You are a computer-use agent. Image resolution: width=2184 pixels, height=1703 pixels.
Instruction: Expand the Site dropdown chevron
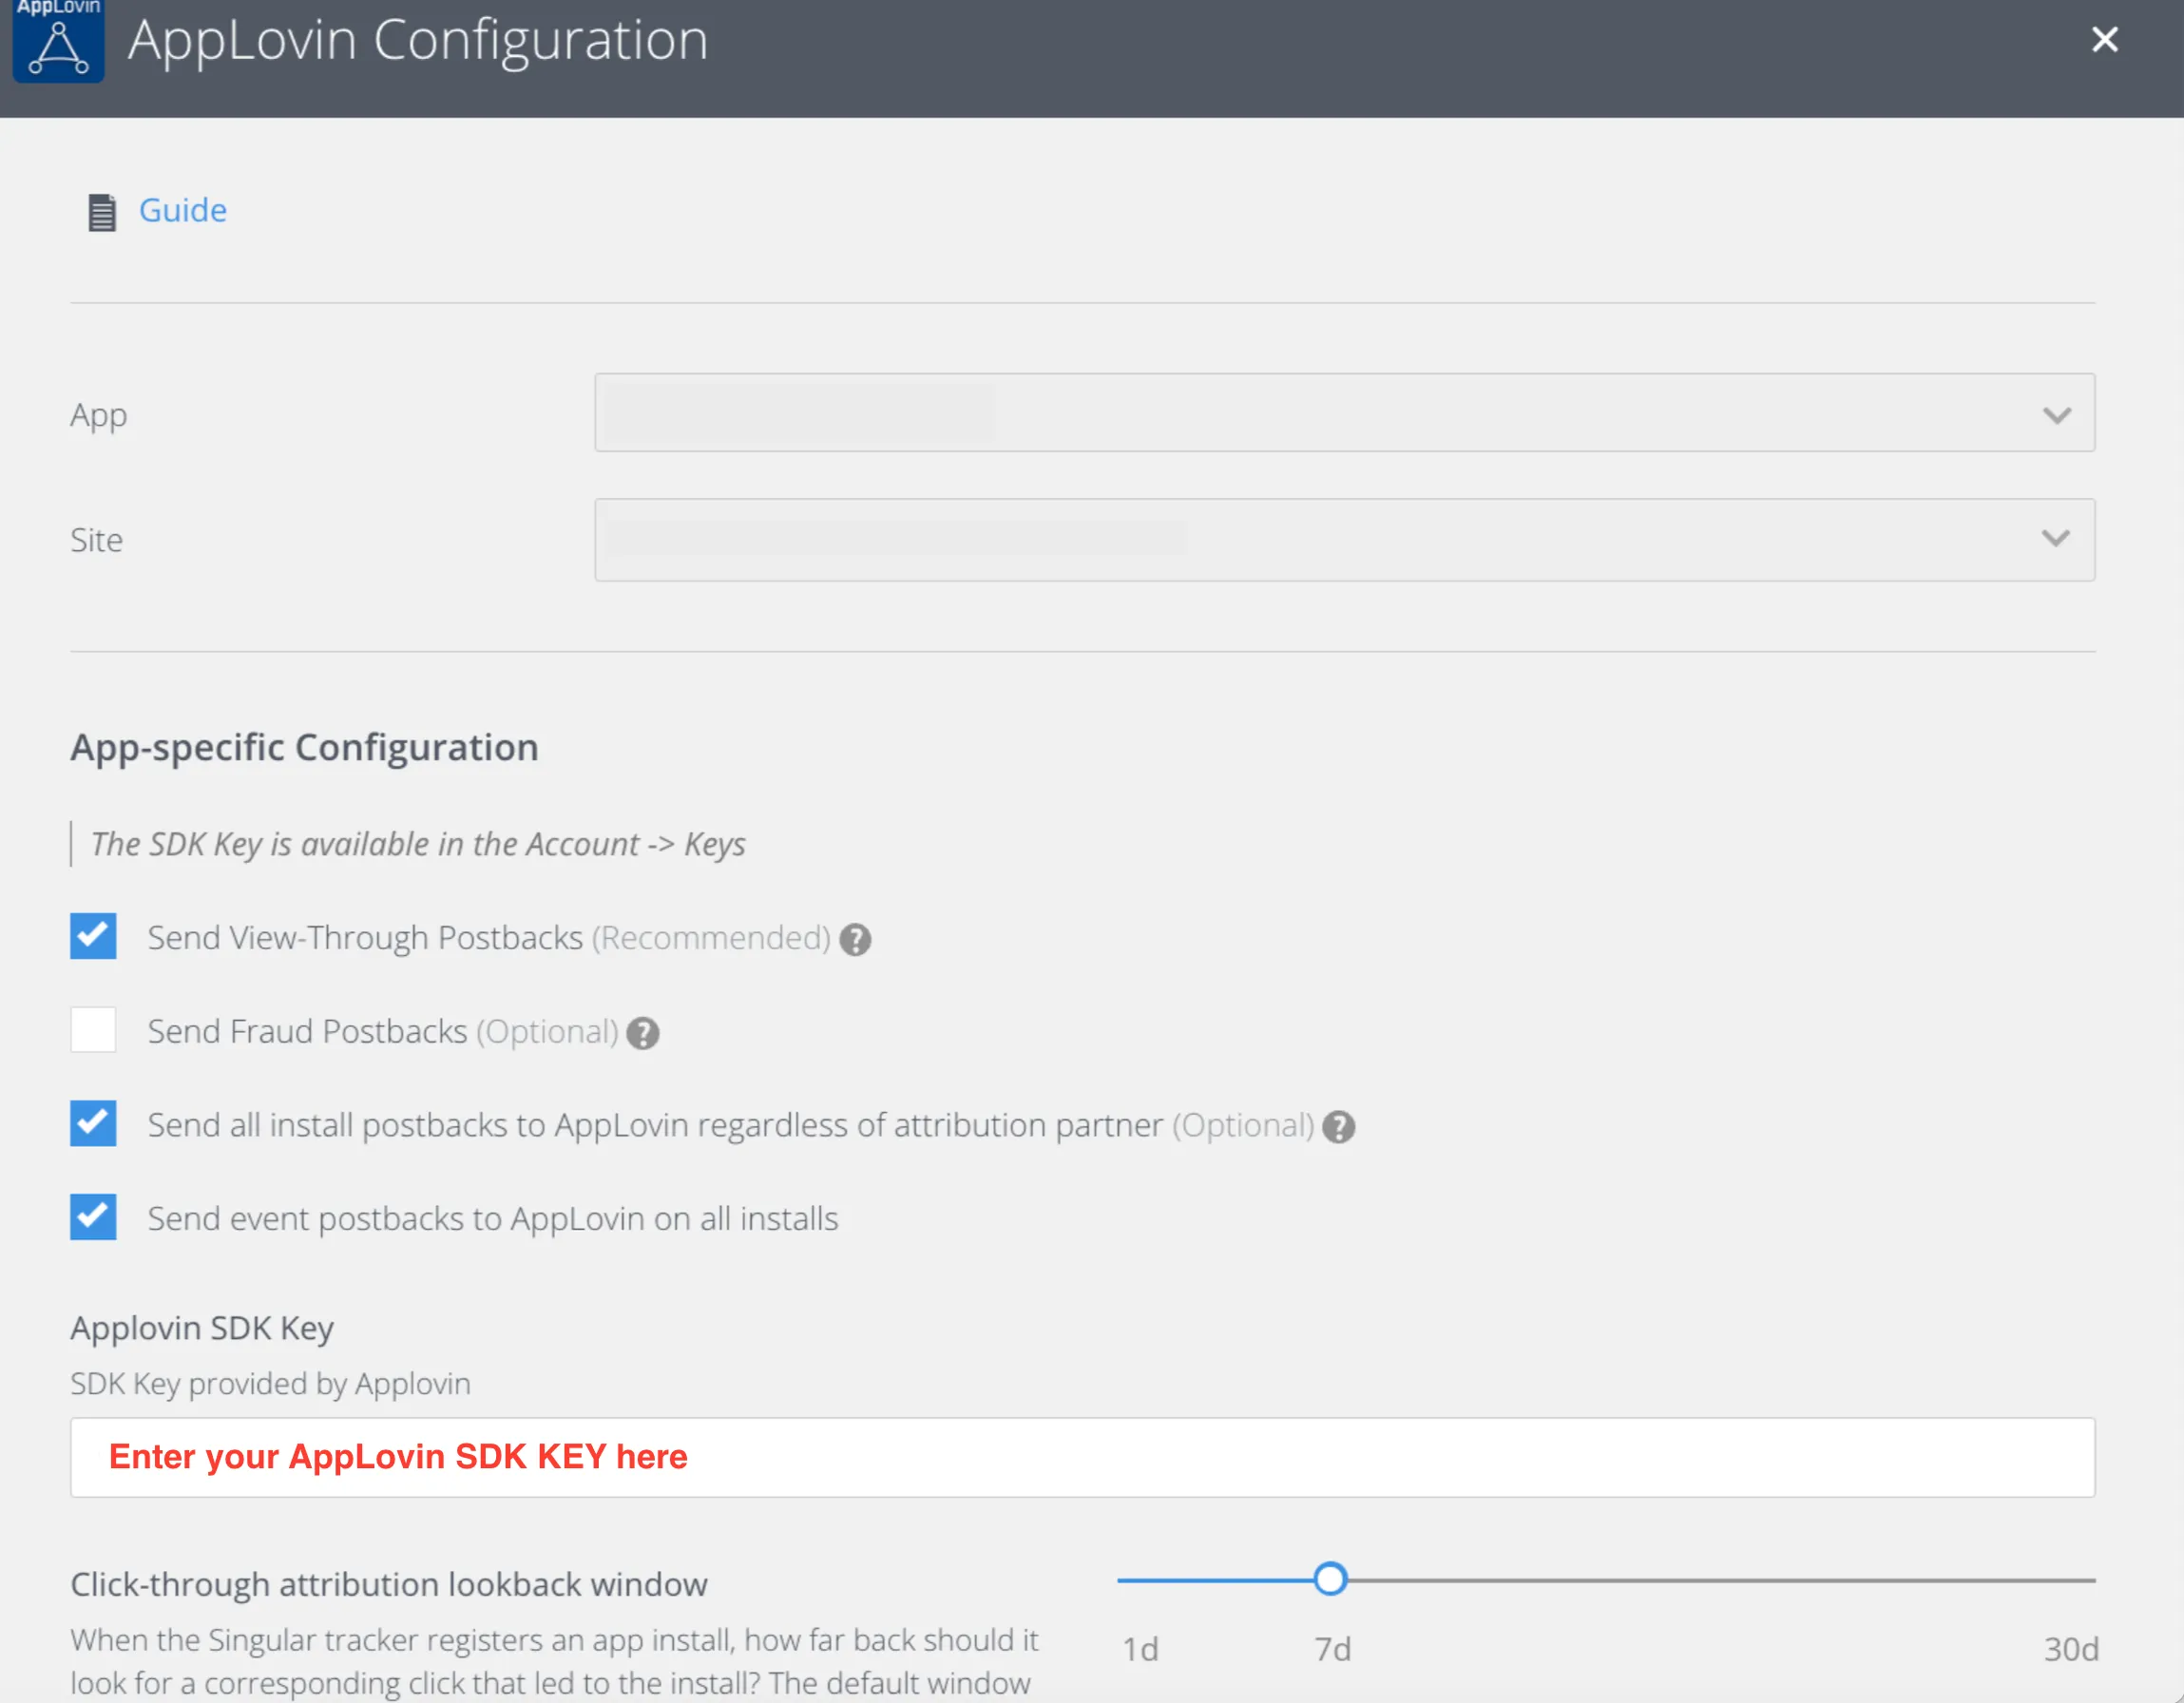tap(2056, 538)
